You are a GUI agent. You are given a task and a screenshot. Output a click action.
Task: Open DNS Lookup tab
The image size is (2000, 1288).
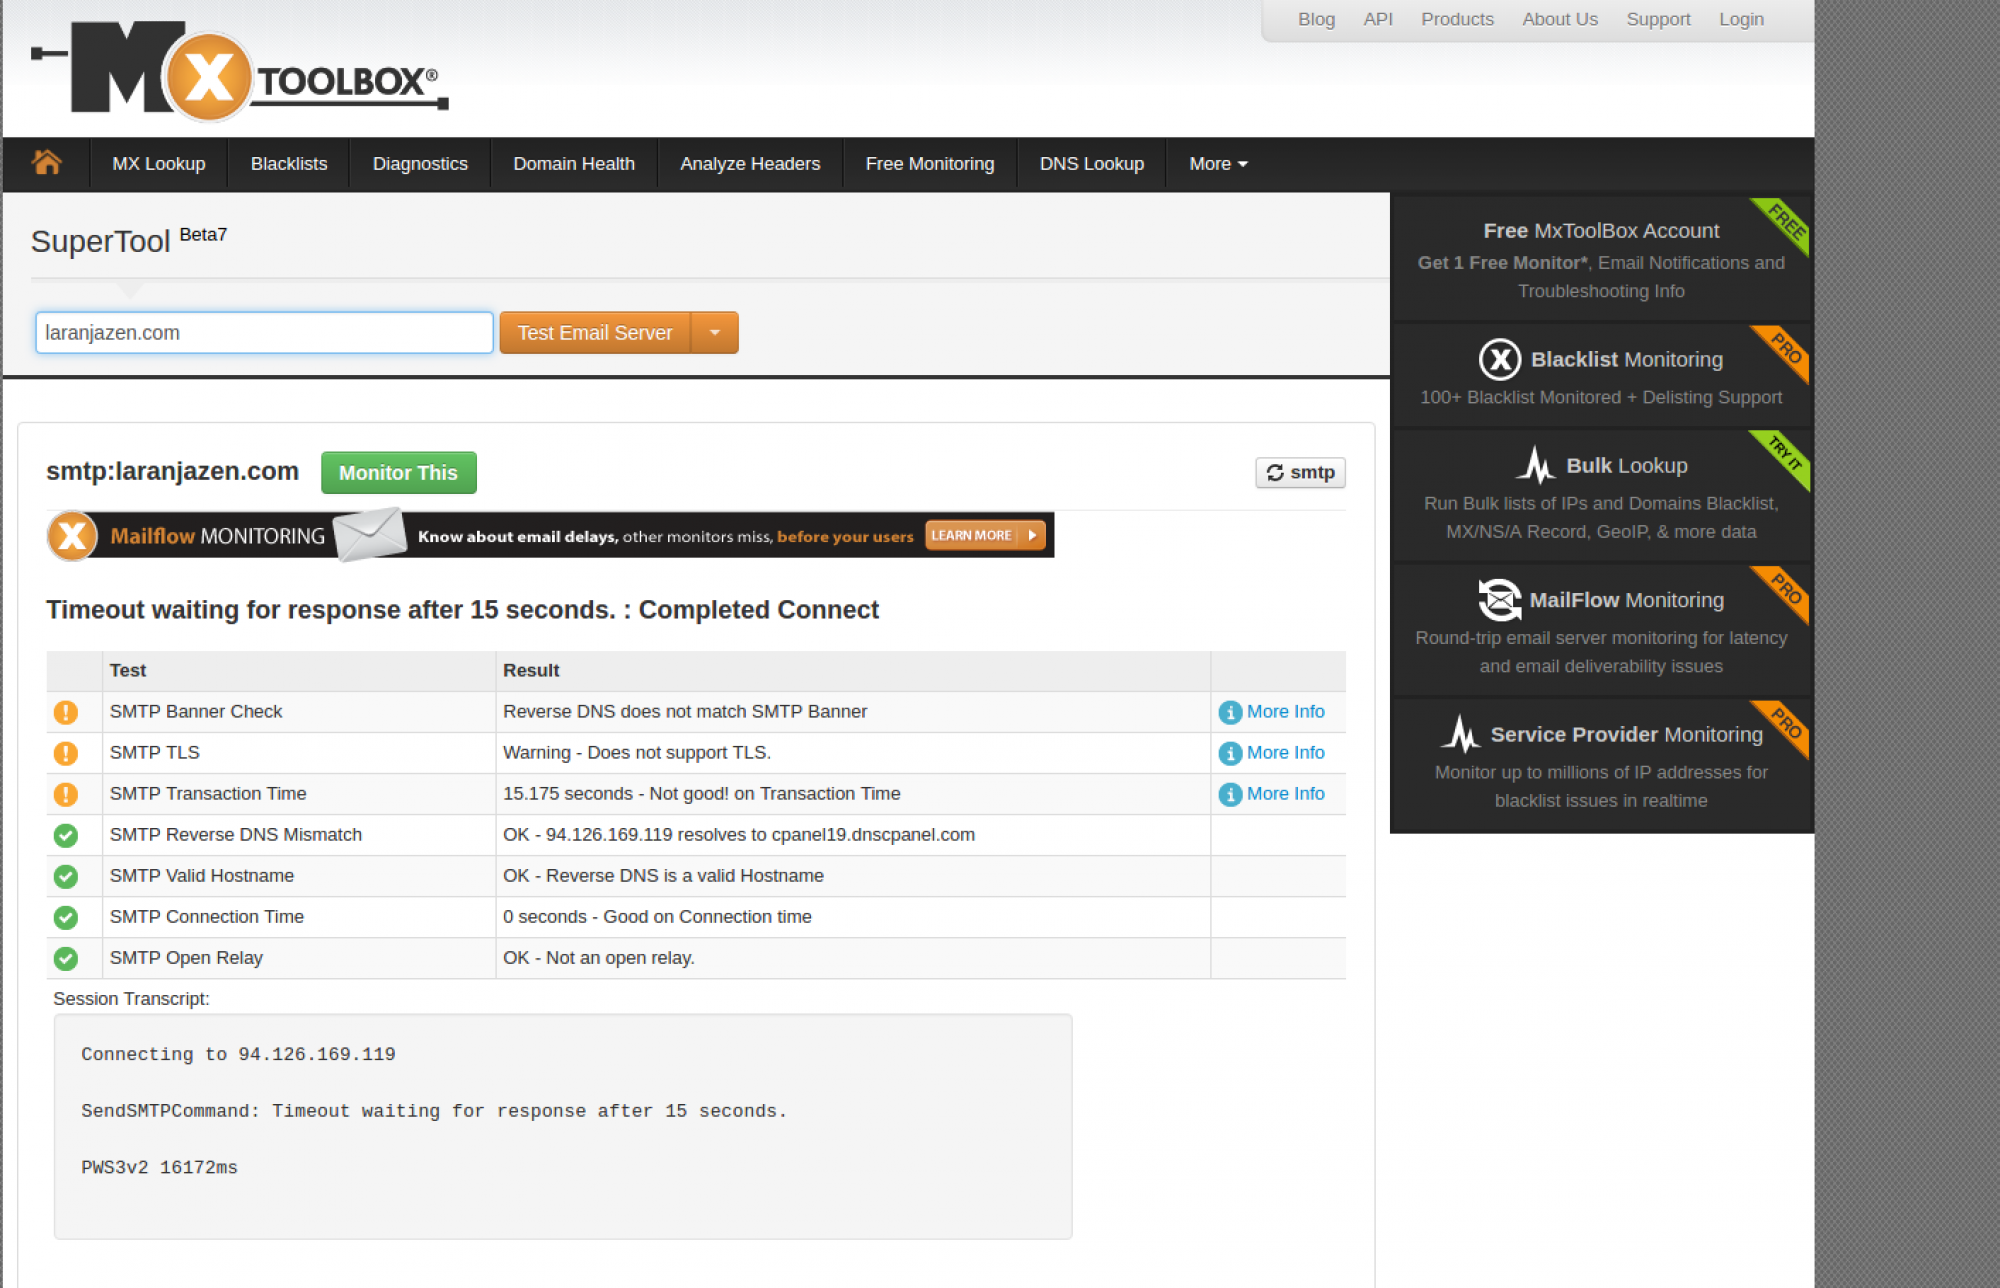tap(1092, 164)
